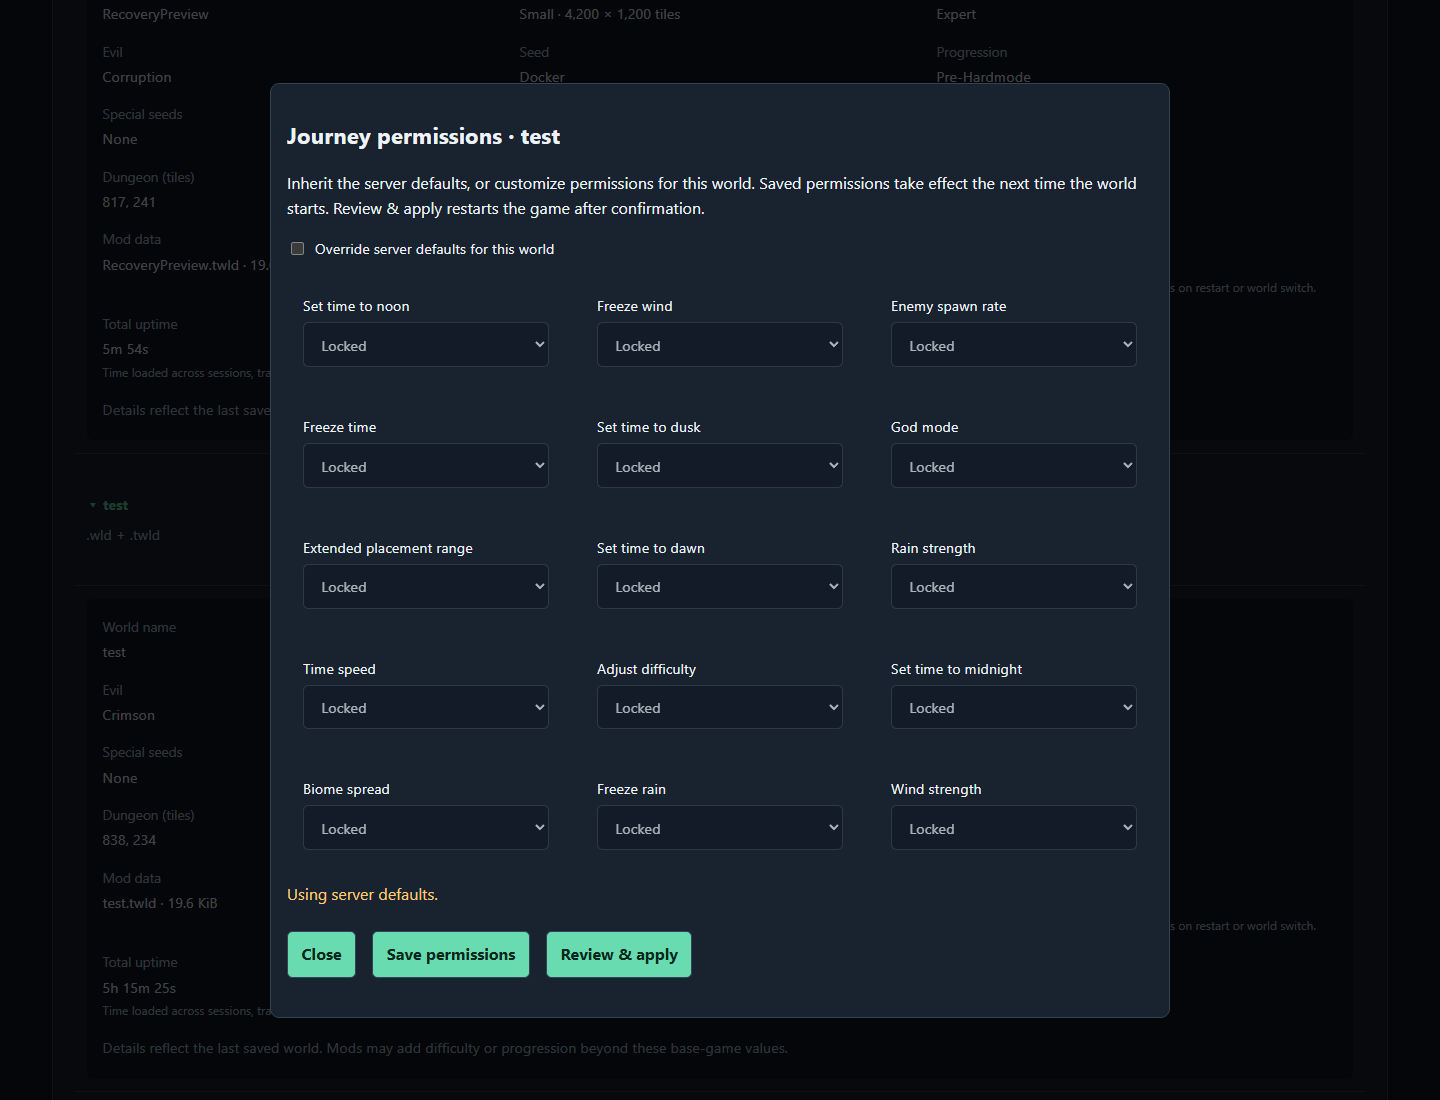Screen dimensions: 1440x1100
Task: Click the 'Corruption' evil value in background
Action: point(137,78)
